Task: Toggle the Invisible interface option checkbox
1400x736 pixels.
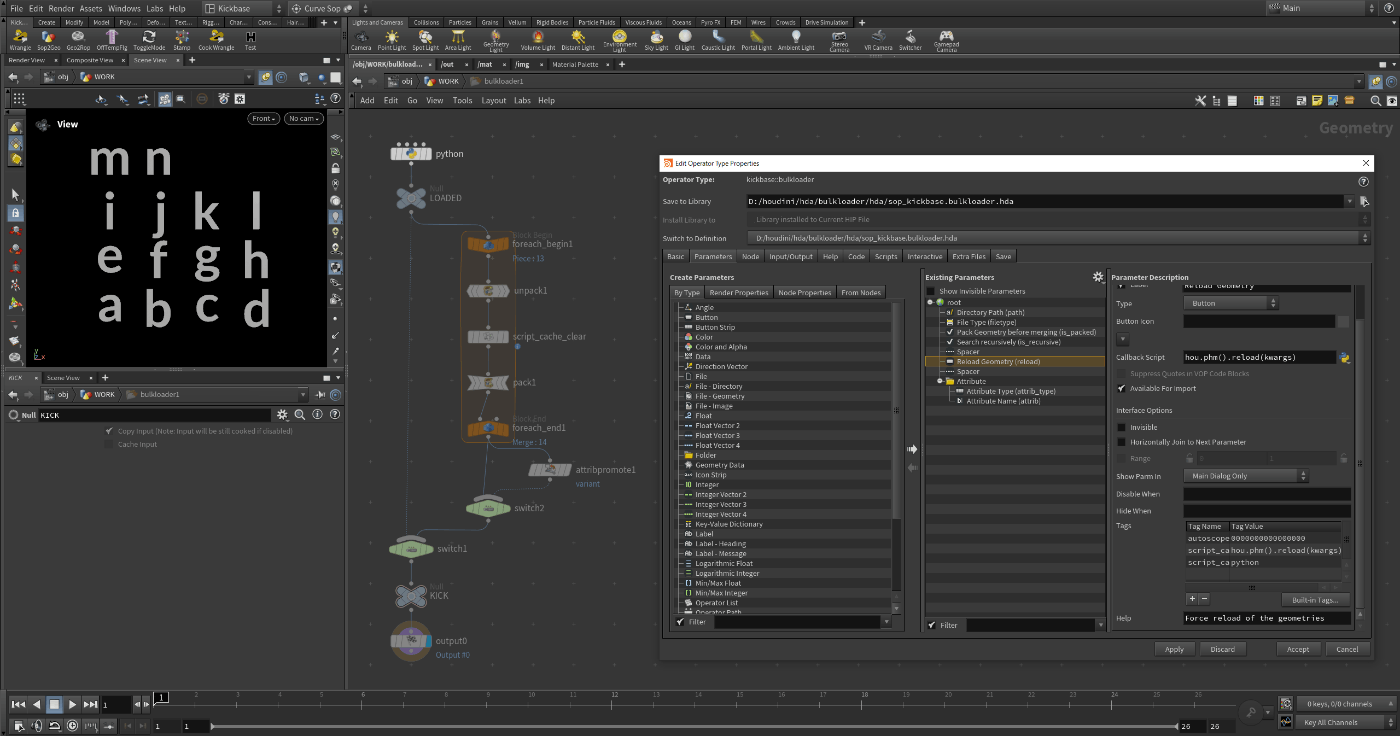Action: (x=1121, y=427)
